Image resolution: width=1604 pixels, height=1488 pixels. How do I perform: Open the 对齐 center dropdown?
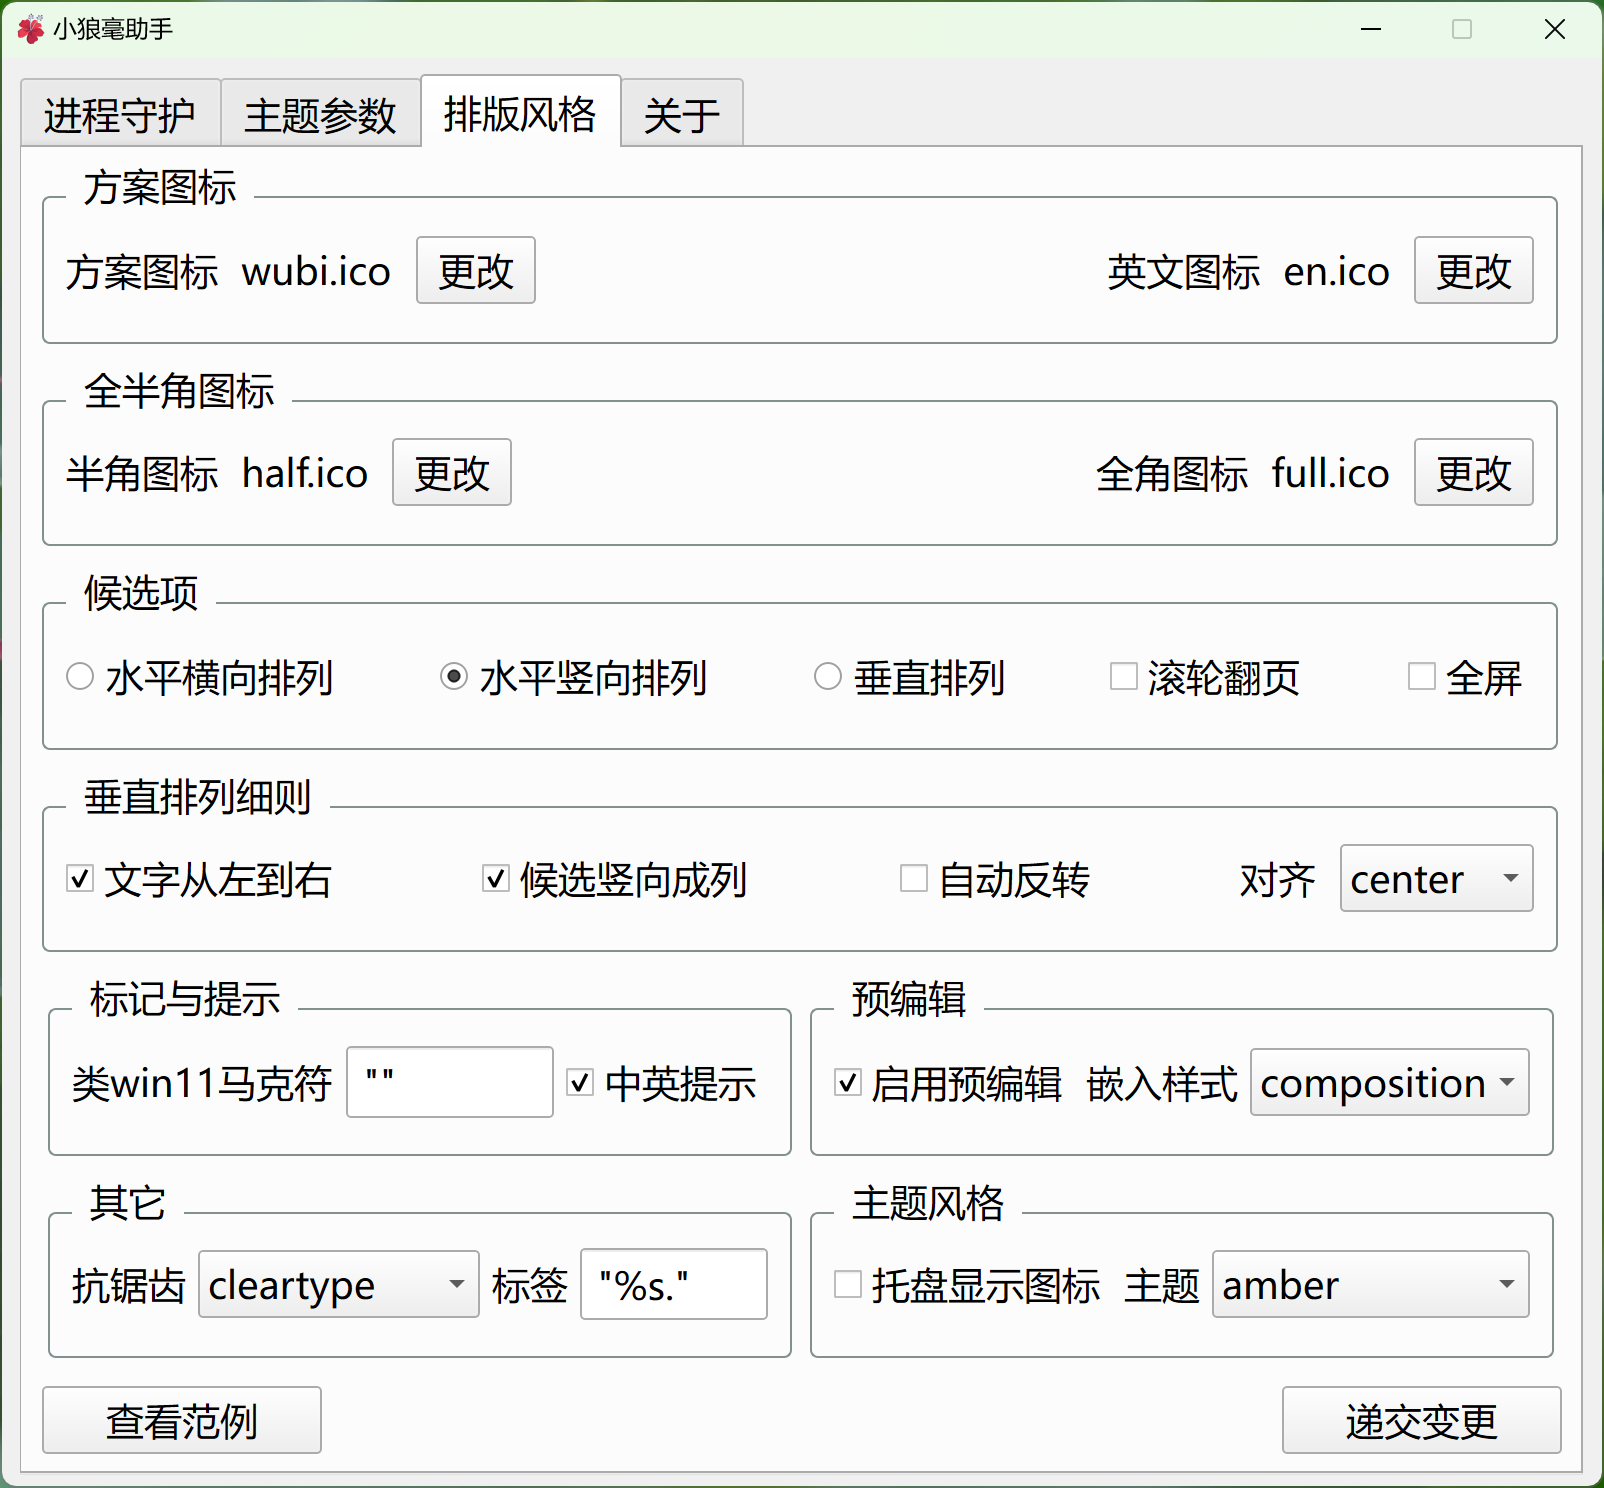click(x=1435, y=879)
